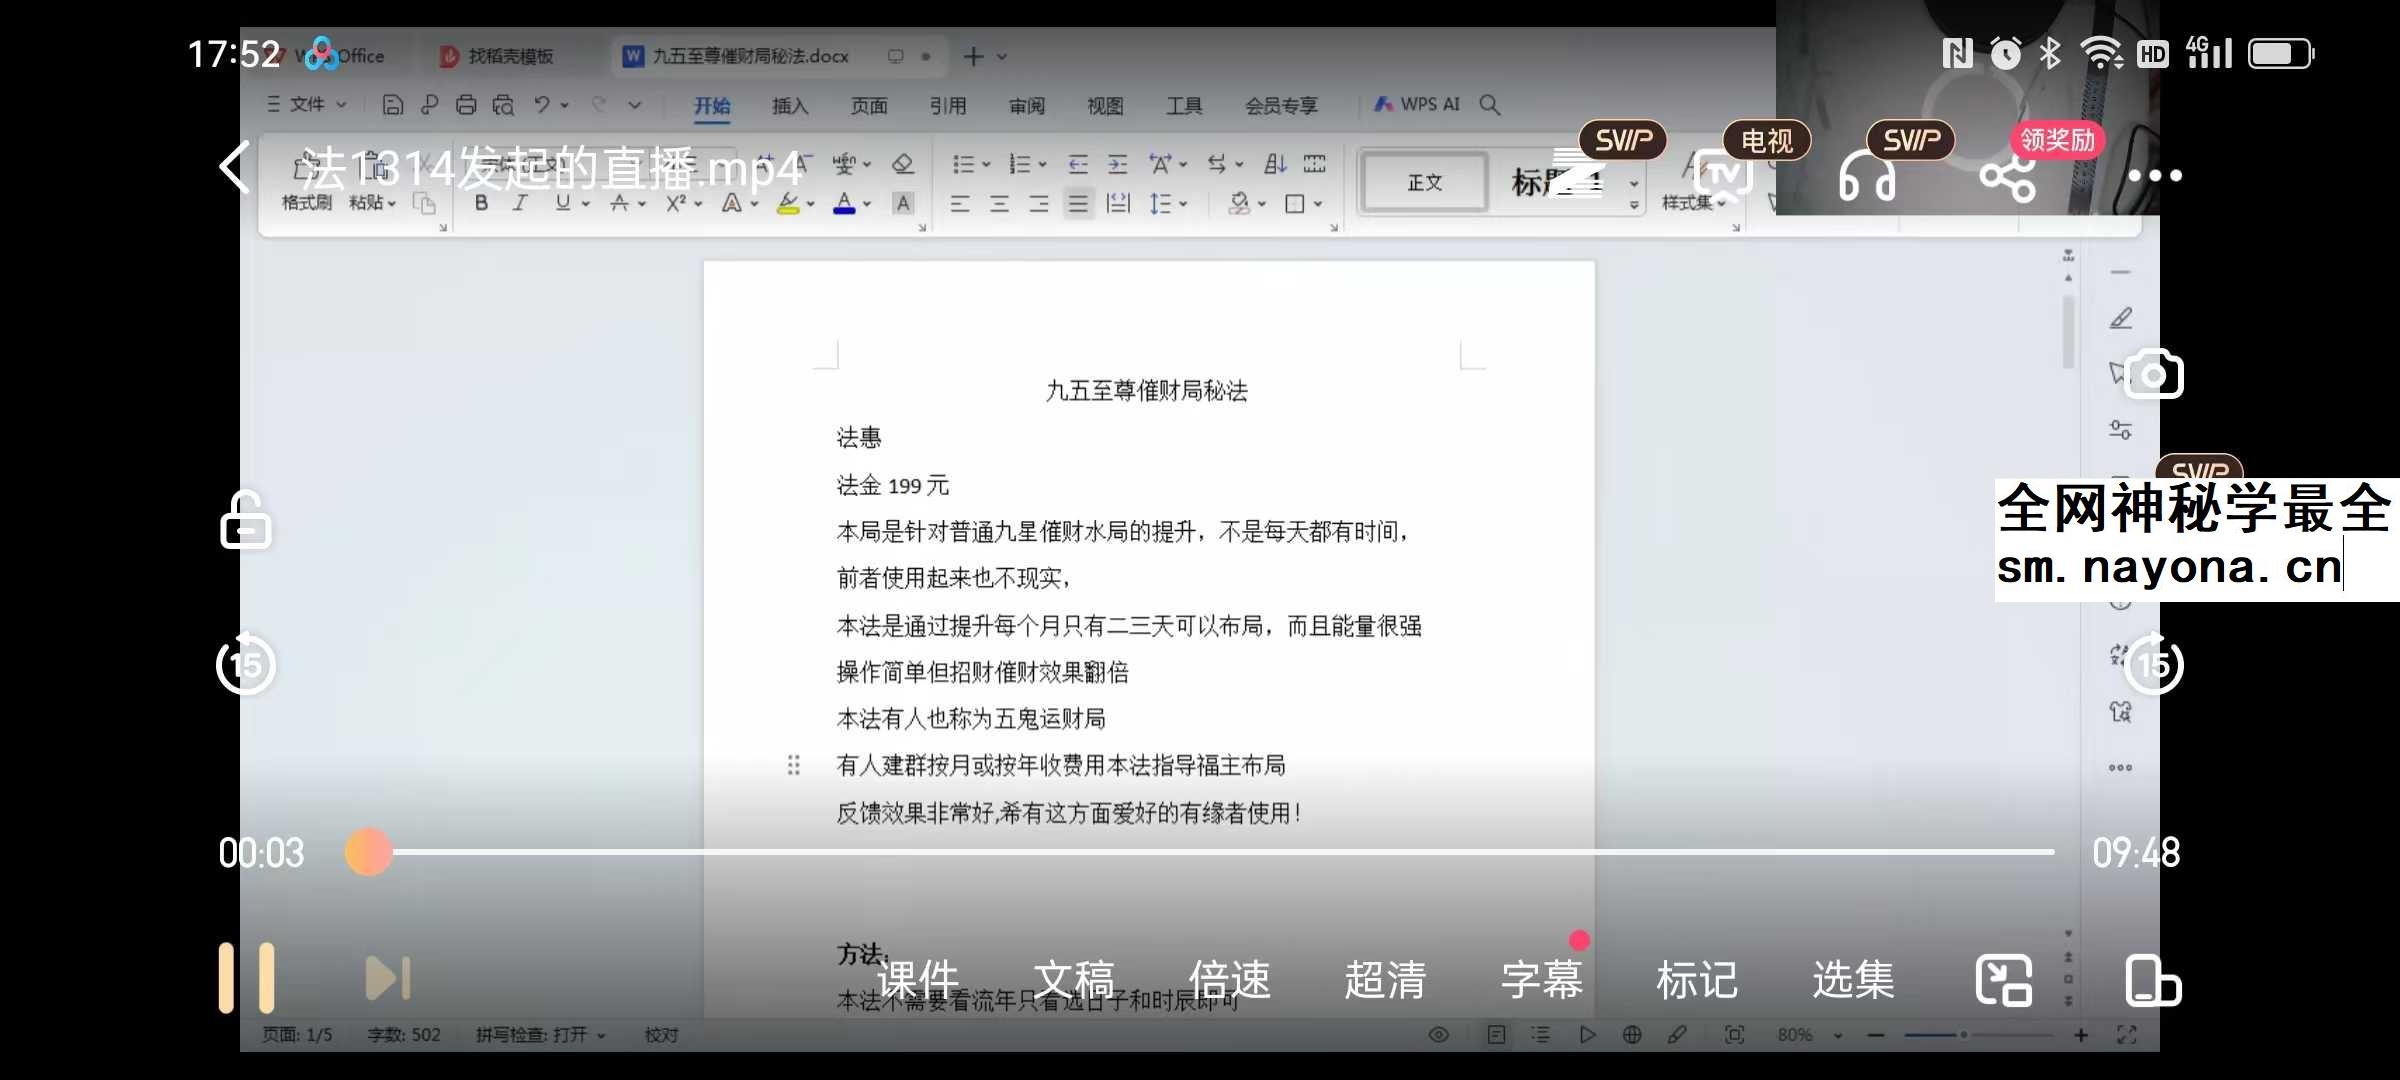Switch to audio-only headphone mode
This screenshot has width=2400, height=1080.
tap(1866, 178)
